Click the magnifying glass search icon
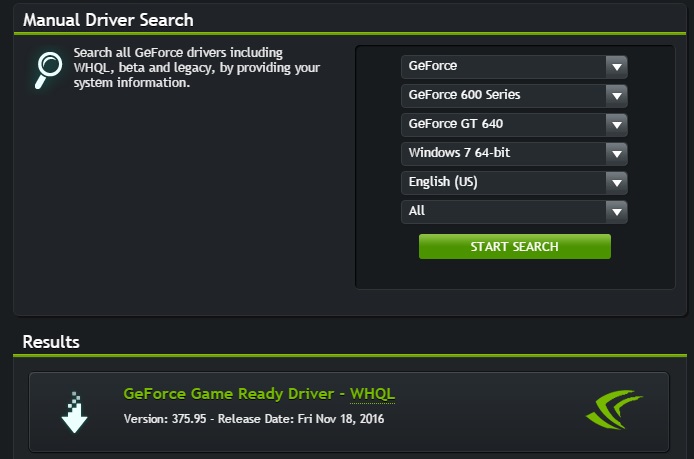 point(48,70)
